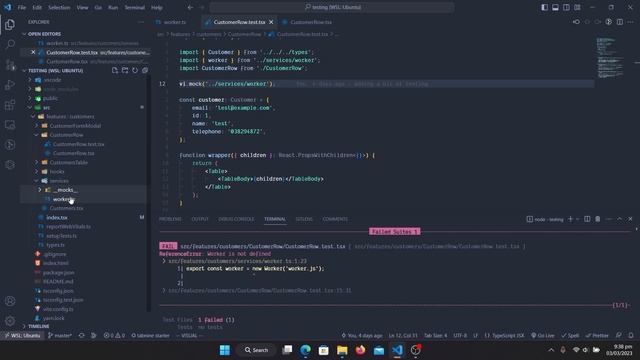Collapse the Open Editors section

24,34
